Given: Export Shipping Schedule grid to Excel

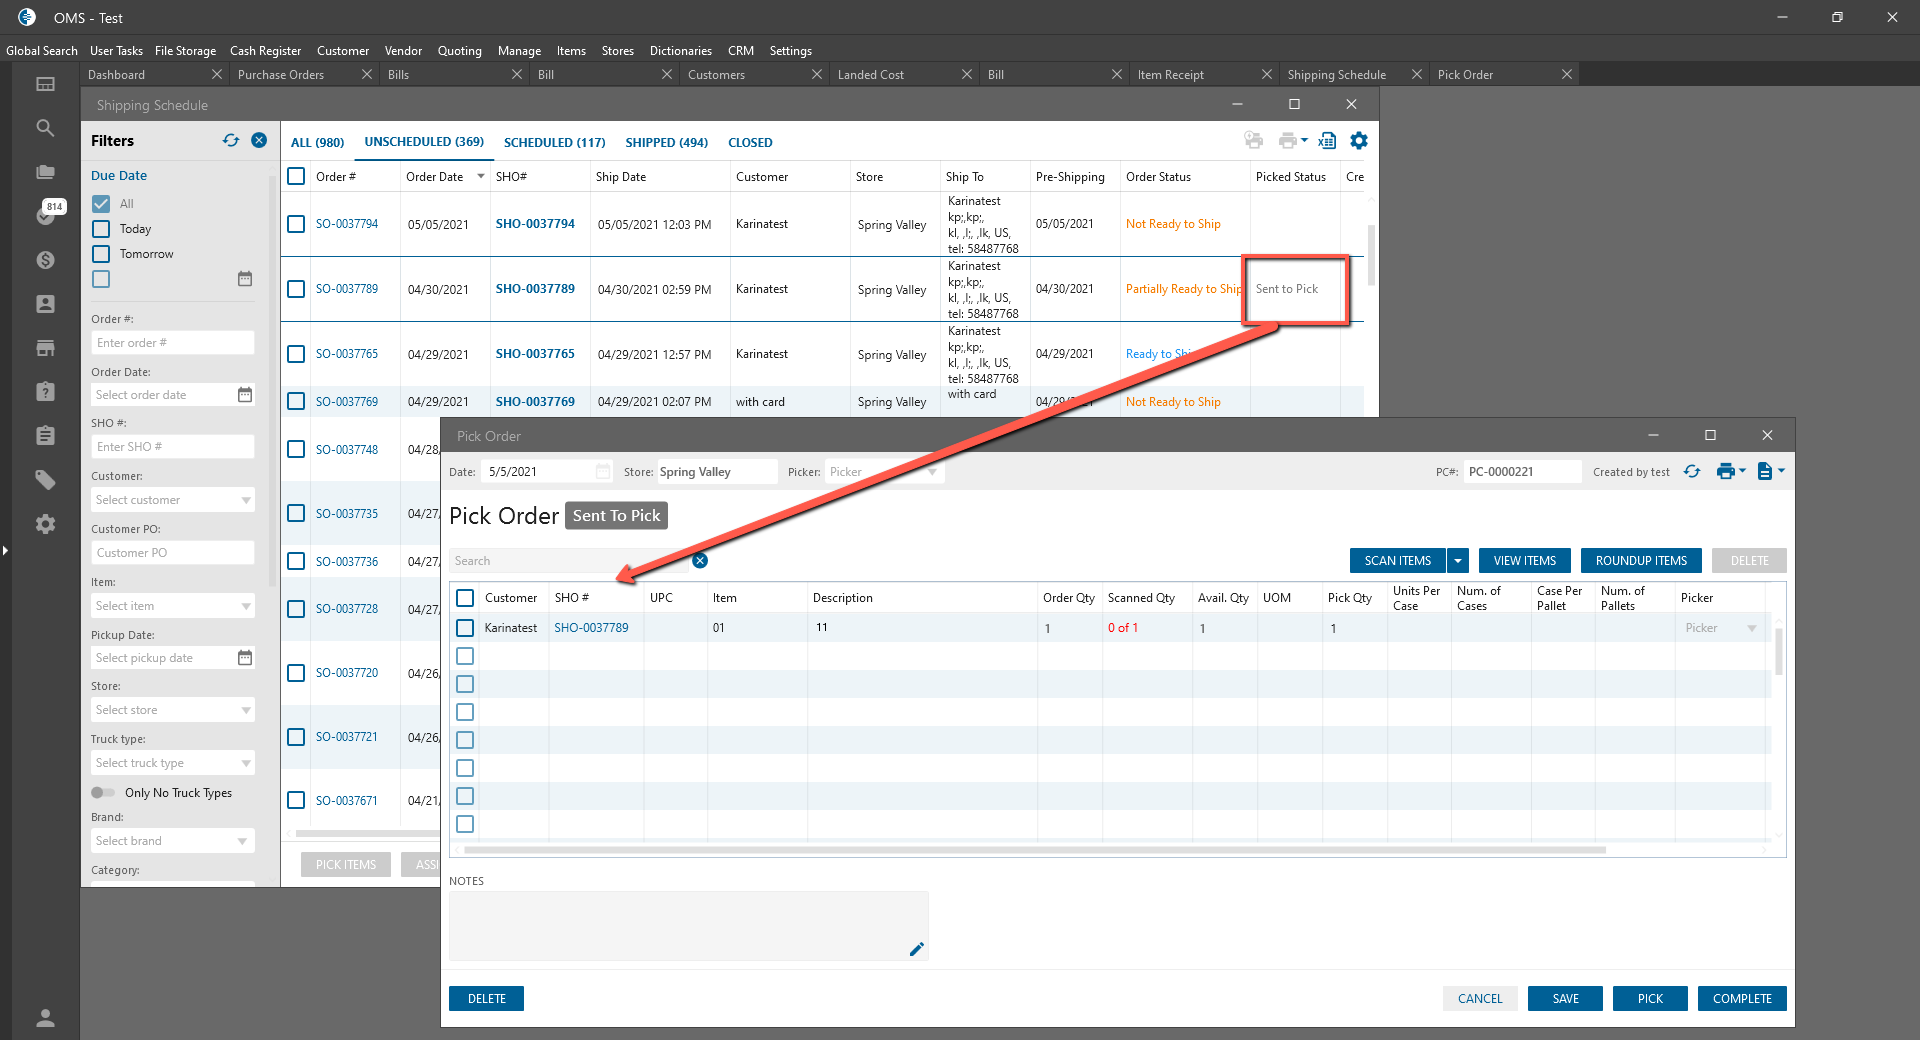Looking at the screenshot, I should 1327,141.
